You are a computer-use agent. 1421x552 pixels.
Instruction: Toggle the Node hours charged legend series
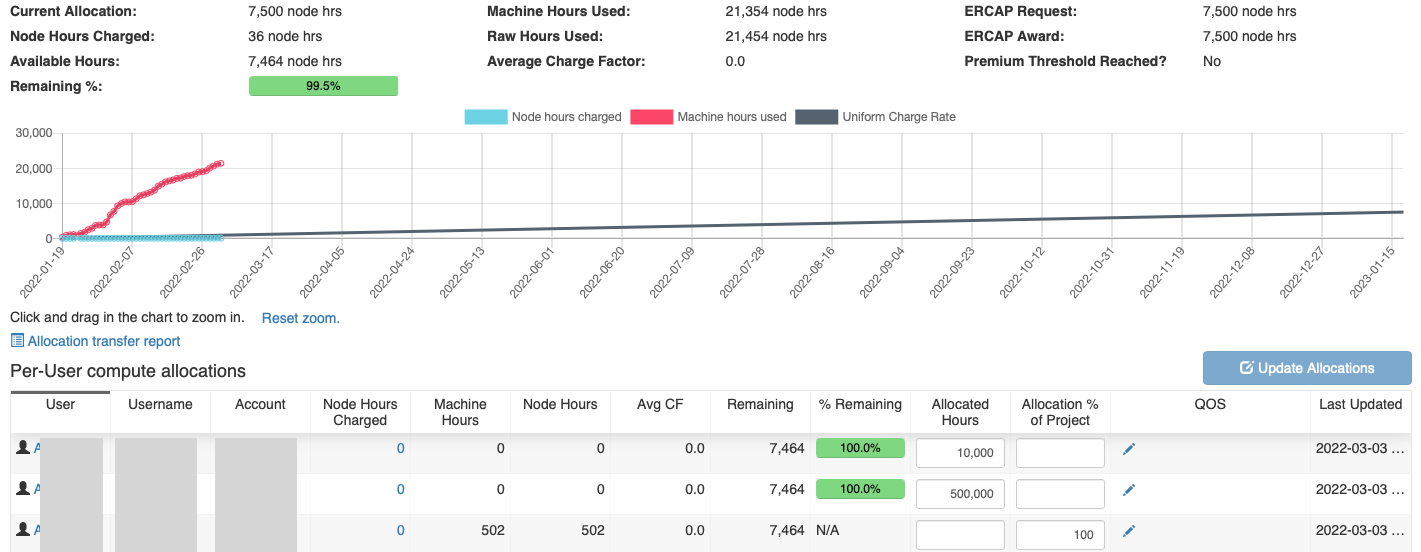[x=543, y=117]
